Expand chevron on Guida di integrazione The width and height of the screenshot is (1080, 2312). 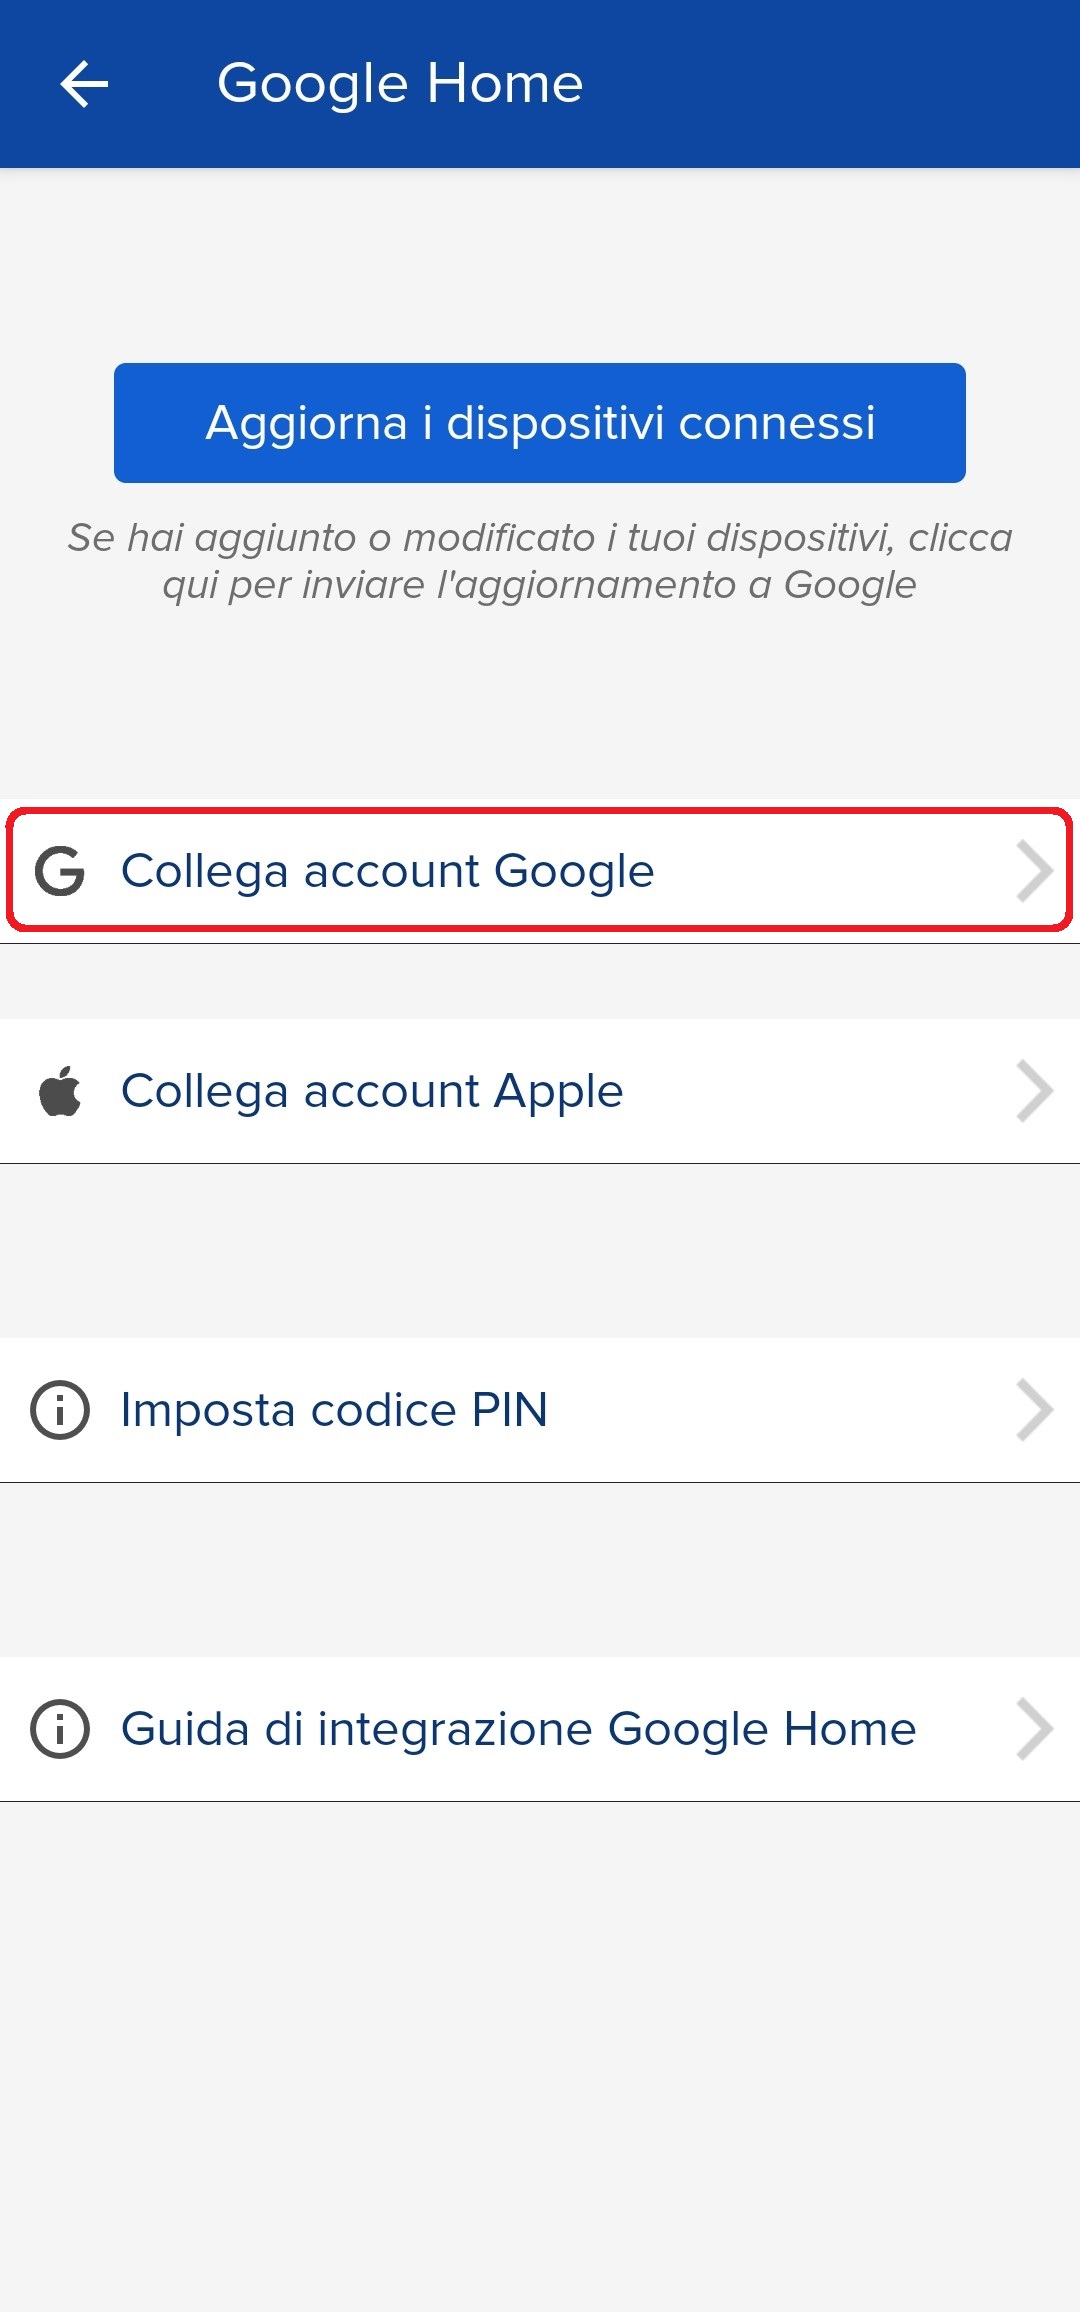pyautogui.click(x=1034, y=1729)
